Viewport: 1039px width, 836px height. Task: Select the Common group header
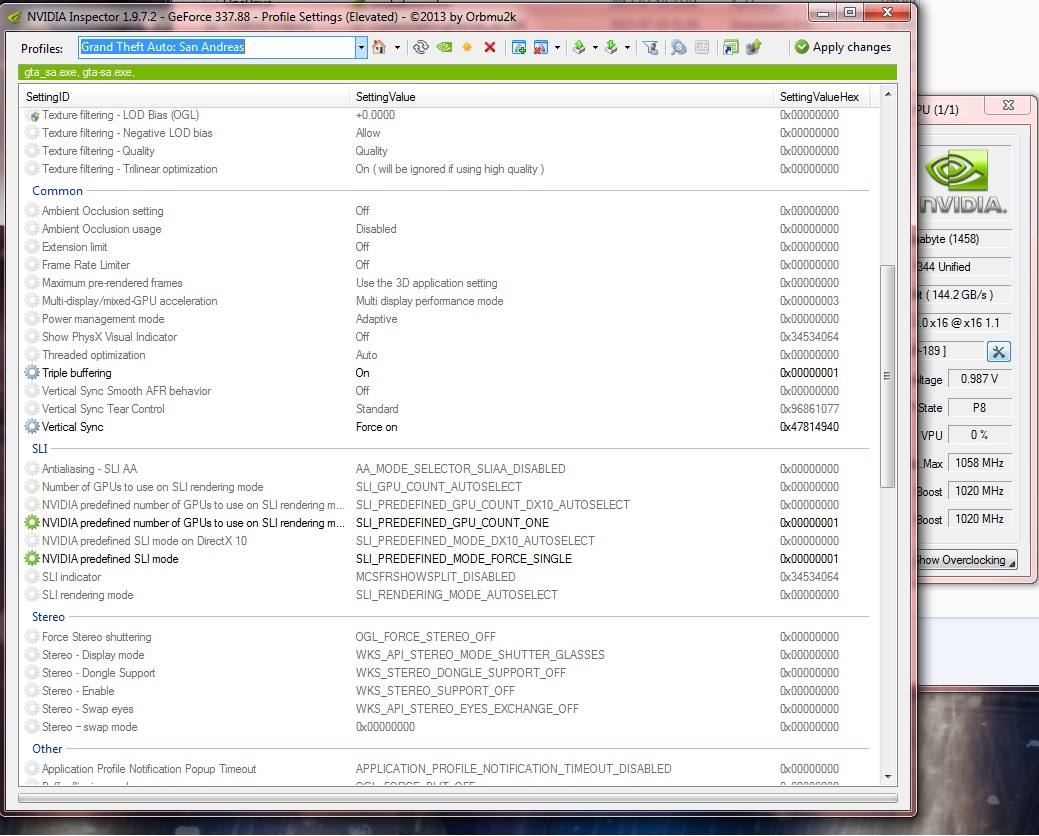[58, 191]
